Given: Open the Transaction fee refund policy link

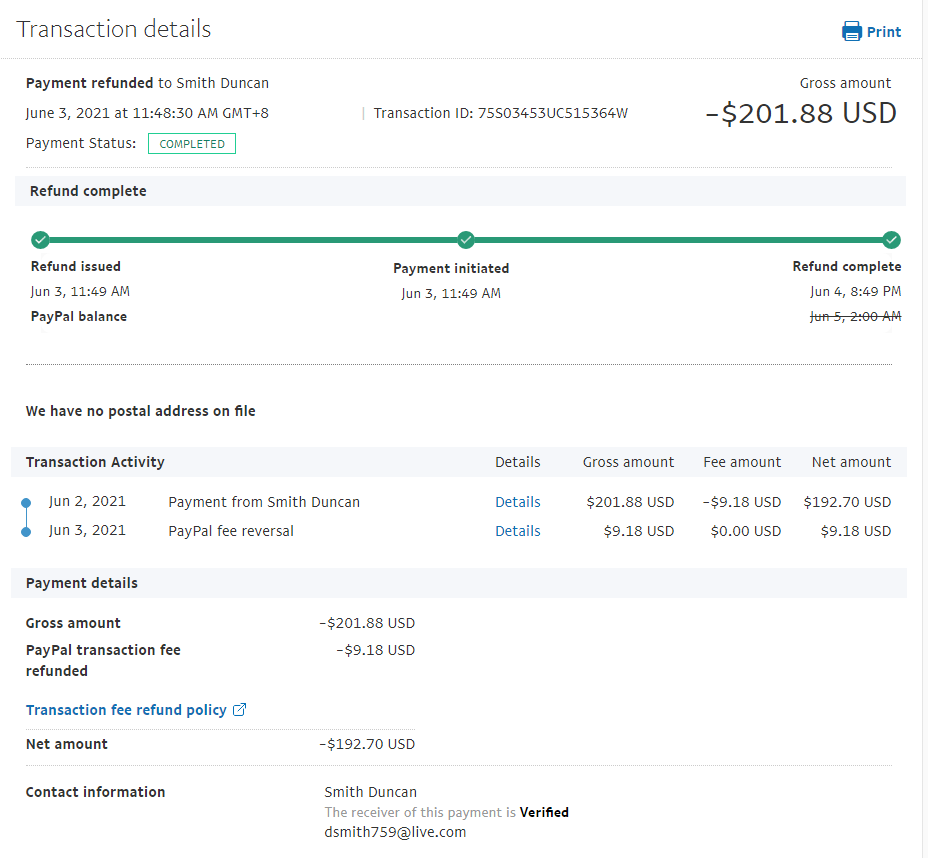Looking at the screenshot, I should (x=126, y=710).
